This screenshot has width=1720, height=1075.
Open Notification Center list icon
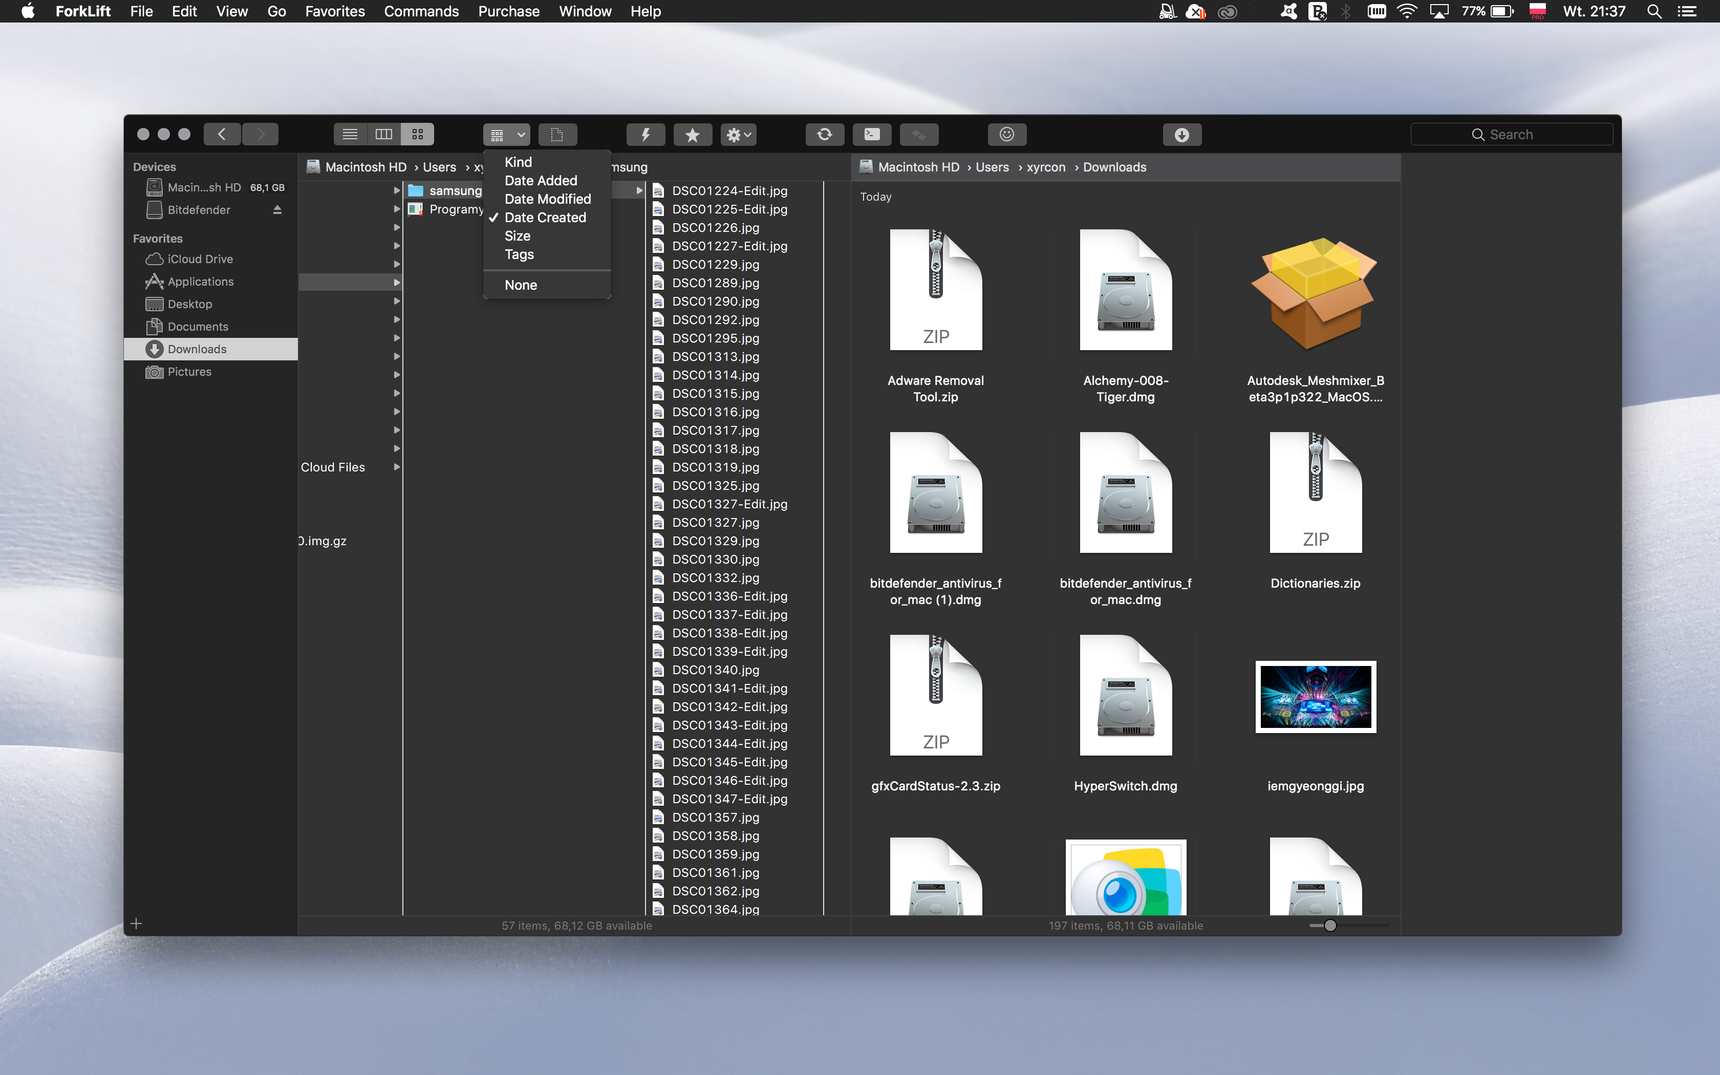(1687, 11)
